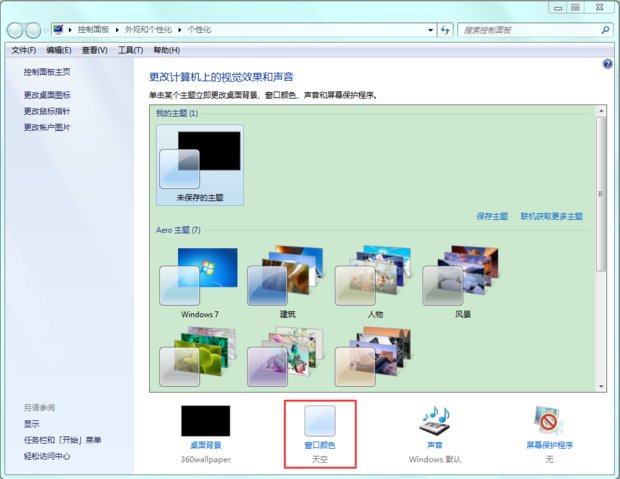
Task: Open Display (显示) link in sidebar
Action: 32,424
